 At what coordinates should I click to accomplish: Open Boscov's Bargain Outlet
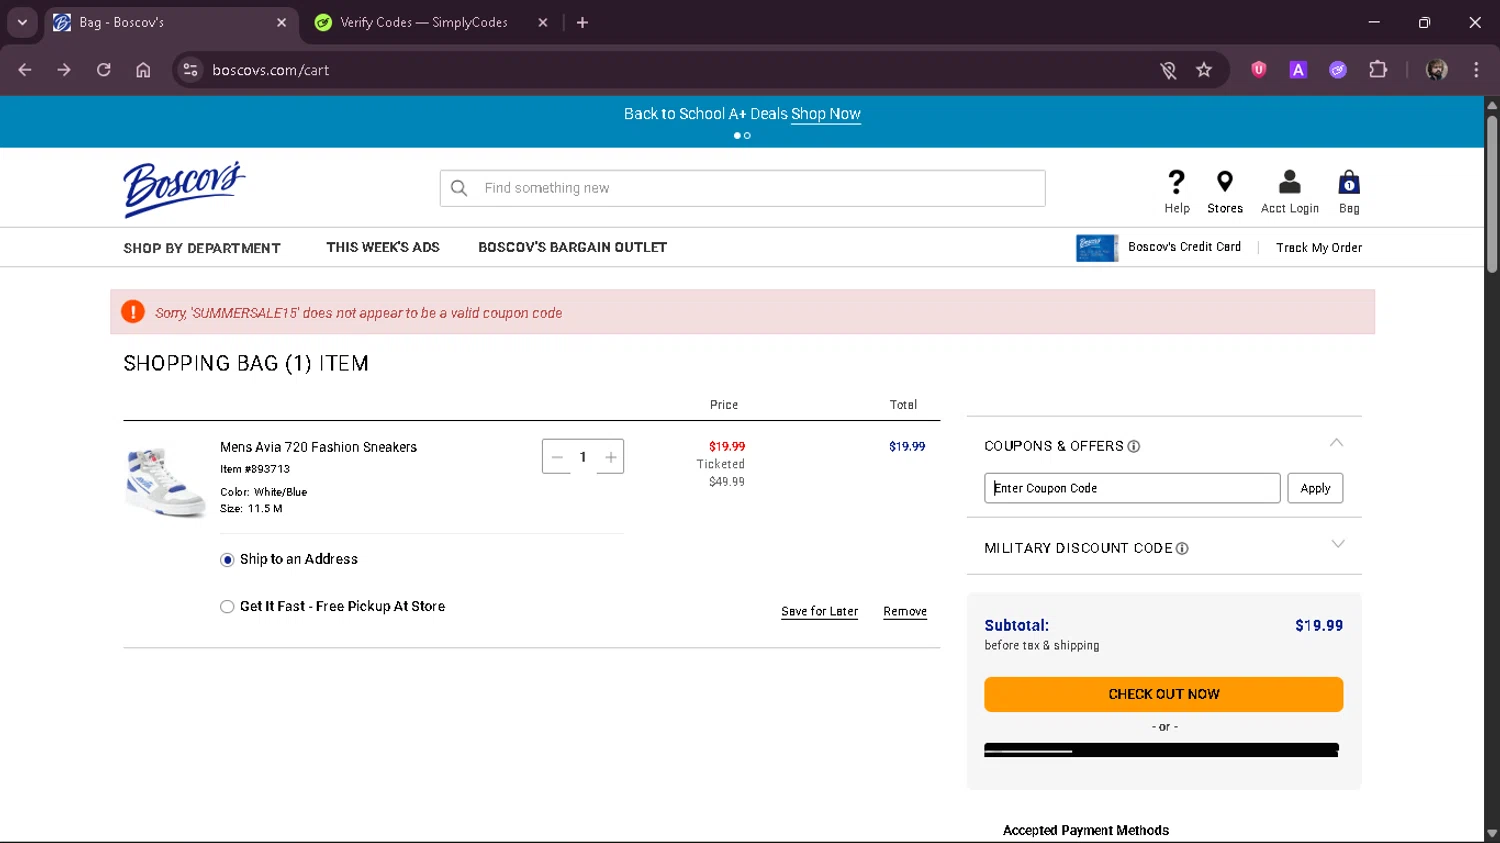(x=572, y=247)
